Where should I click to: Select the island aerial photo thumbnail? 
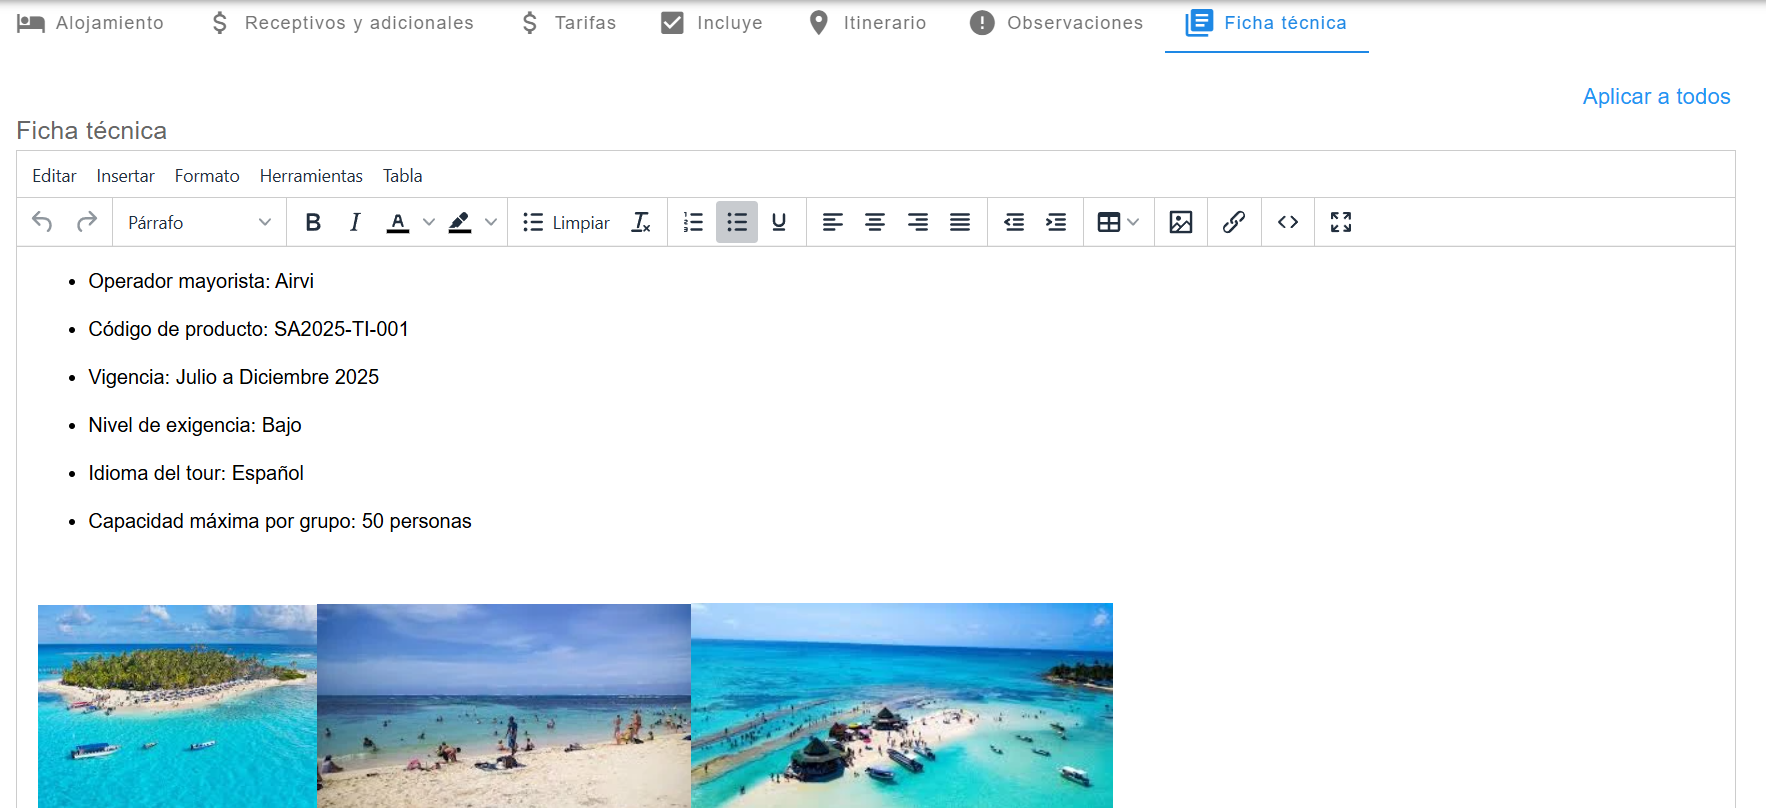click(177, 705)
